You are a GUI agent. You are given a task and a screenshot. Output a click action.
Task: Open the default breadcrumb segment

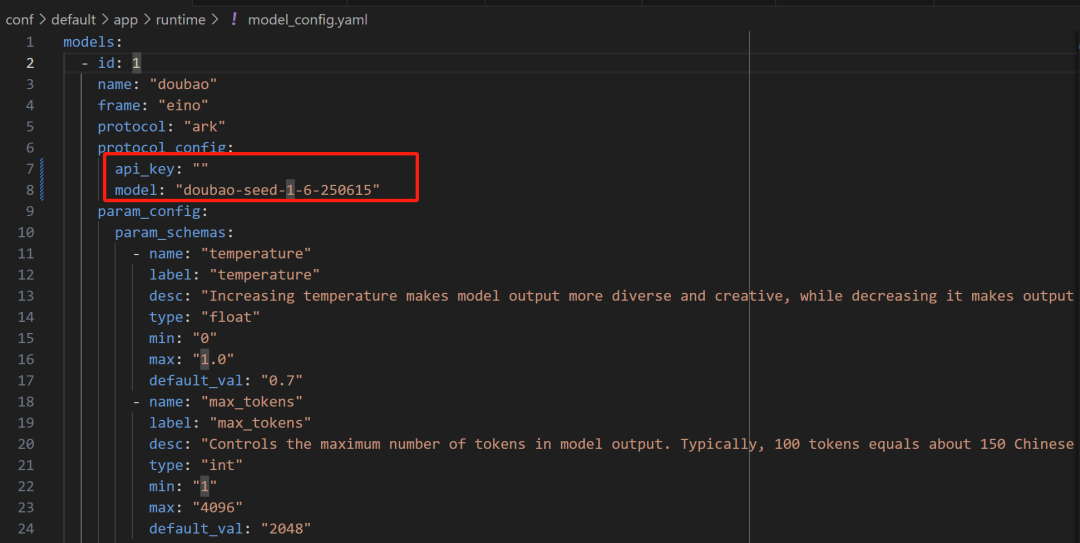coord(76,19)
